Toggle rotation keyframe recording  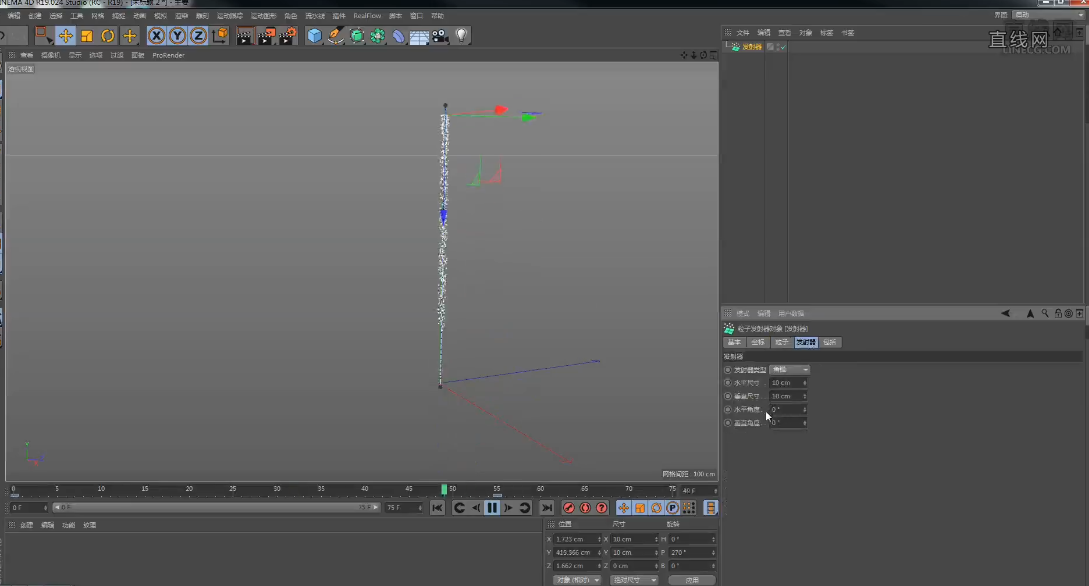coord(656,508)
